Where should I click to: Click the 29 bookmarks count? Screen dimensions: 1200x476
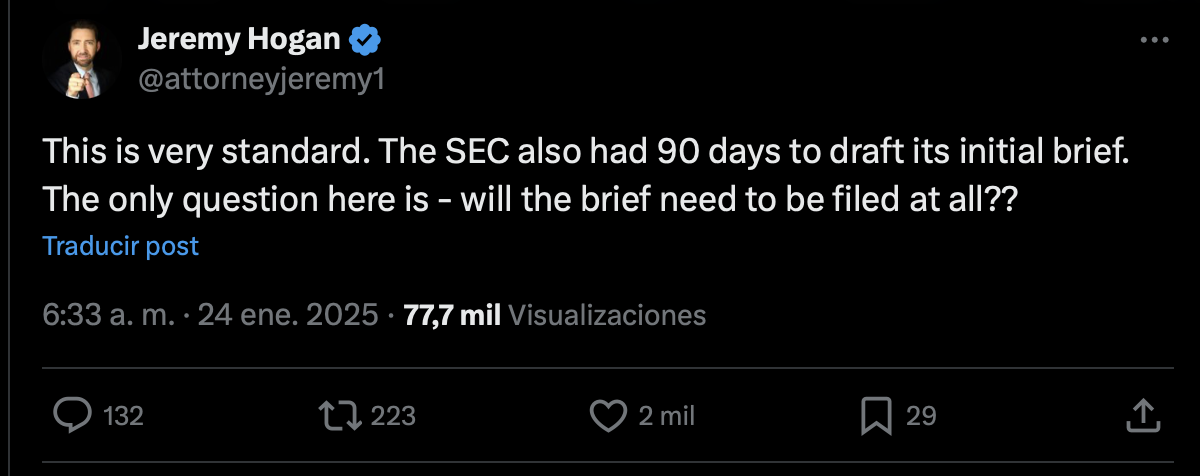click(921, 416)
